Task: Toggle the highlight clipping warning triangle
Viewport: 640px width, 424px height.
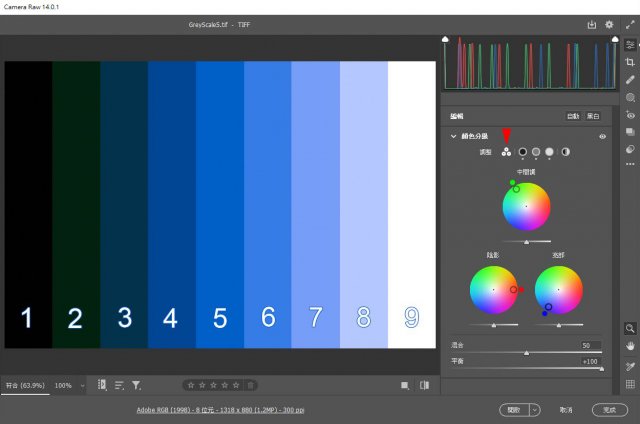Action: click(x=614, y=41)
